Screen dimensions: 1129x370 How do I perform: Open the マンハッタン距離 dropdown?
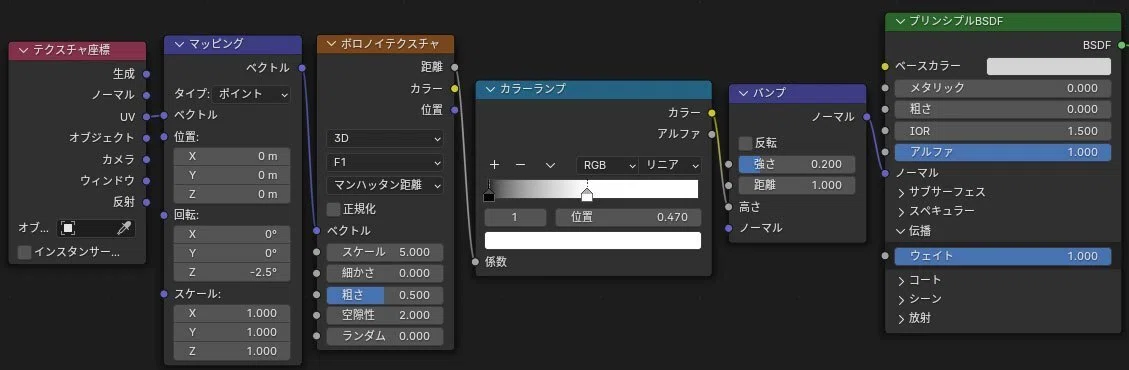(x=385, y=185)
